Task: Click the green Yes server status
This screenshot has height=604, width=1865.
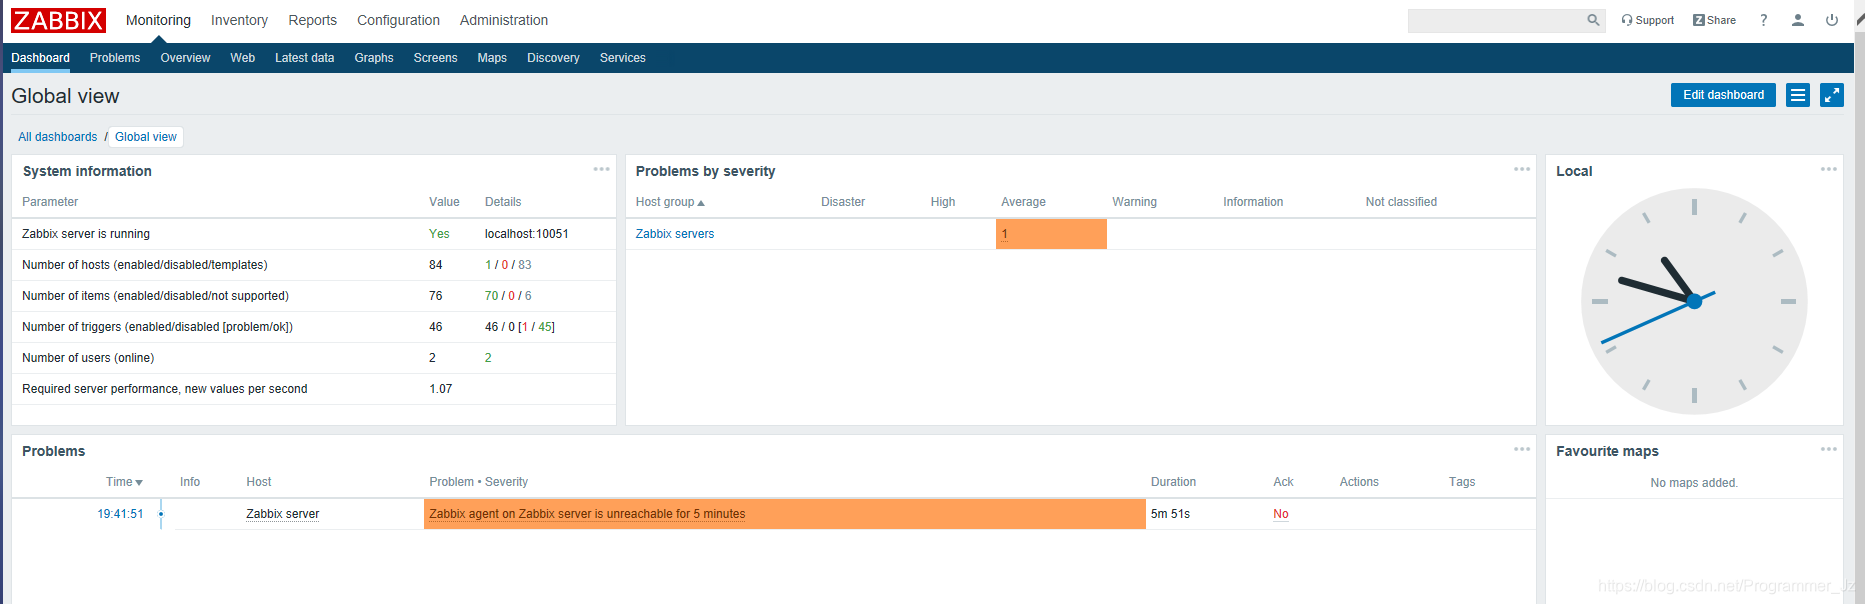Action: tap(439, 234)
